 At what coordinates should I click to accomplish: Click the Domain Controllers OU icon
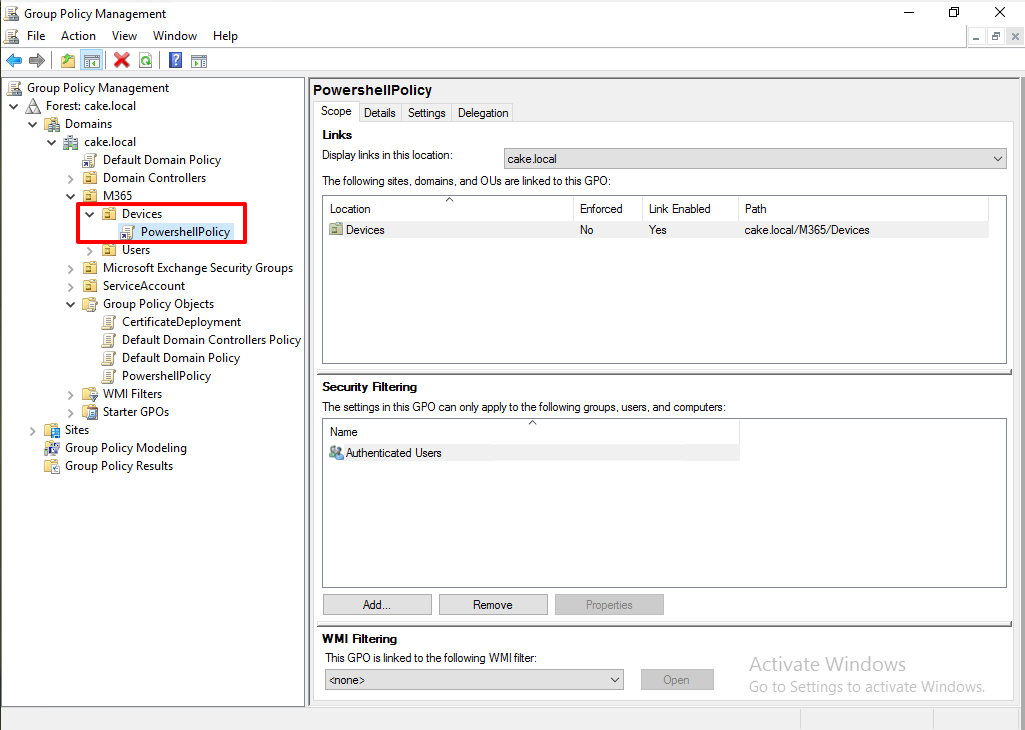tap(90, 178)
